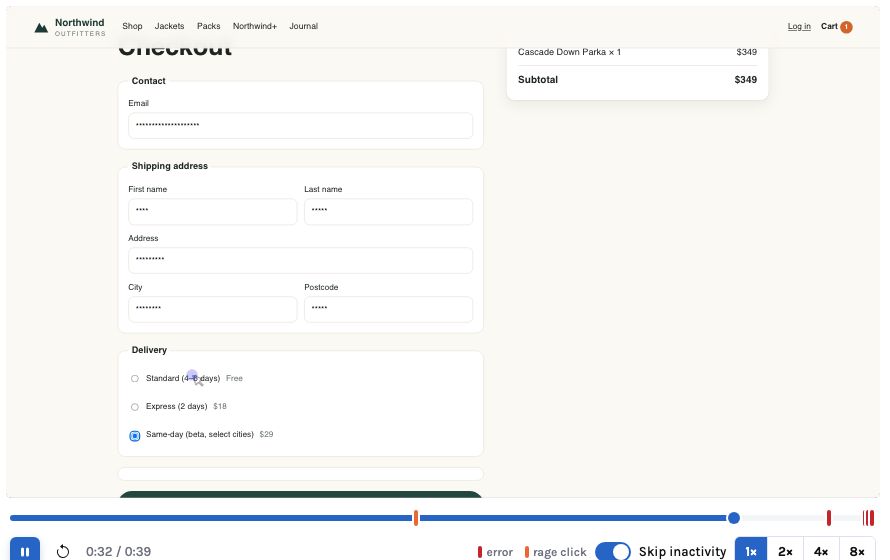The width and height of the screenshot is (890, 560).
Task: Open the Shop menu item
Action: 132,26
